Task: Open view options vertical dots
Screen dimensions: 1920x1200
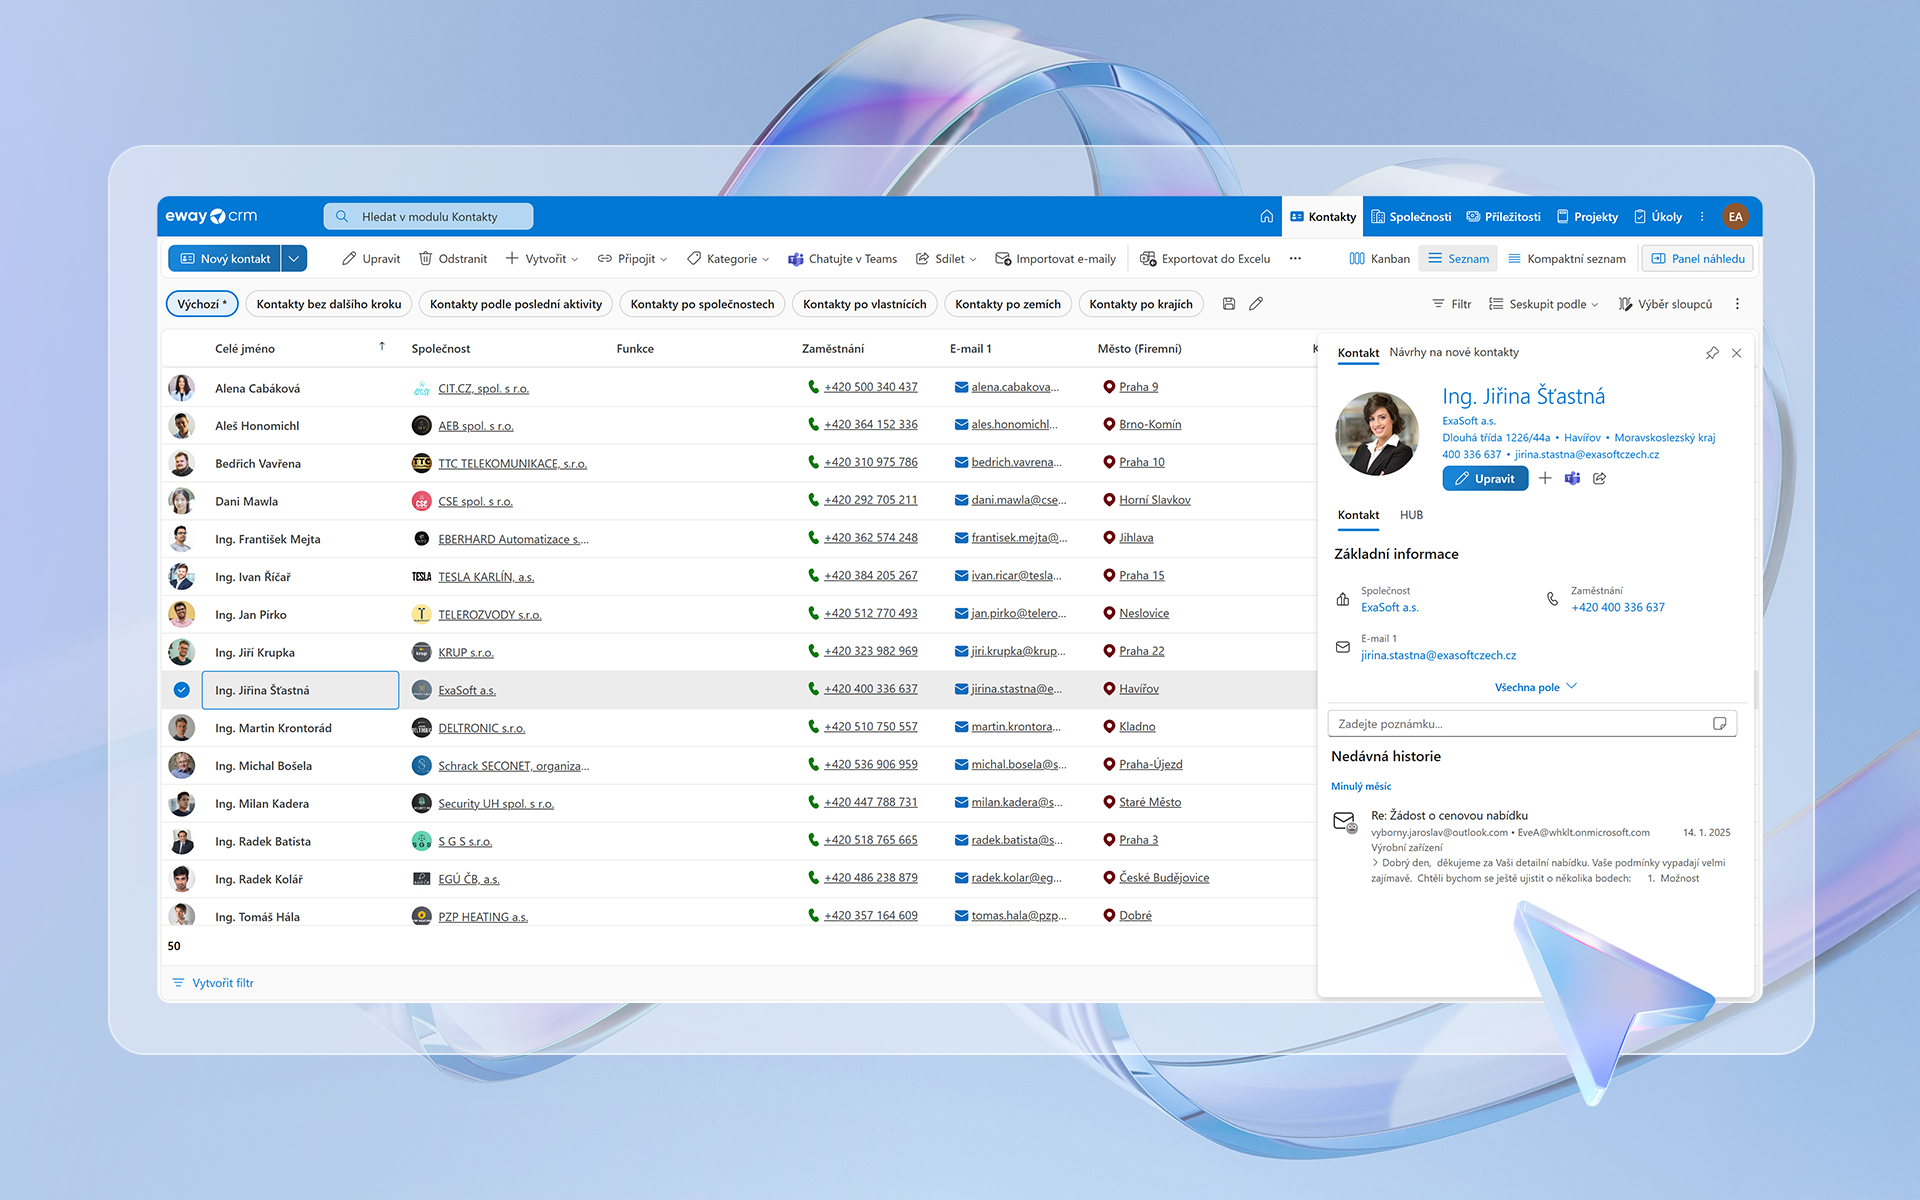Action: coord(1737,304)
